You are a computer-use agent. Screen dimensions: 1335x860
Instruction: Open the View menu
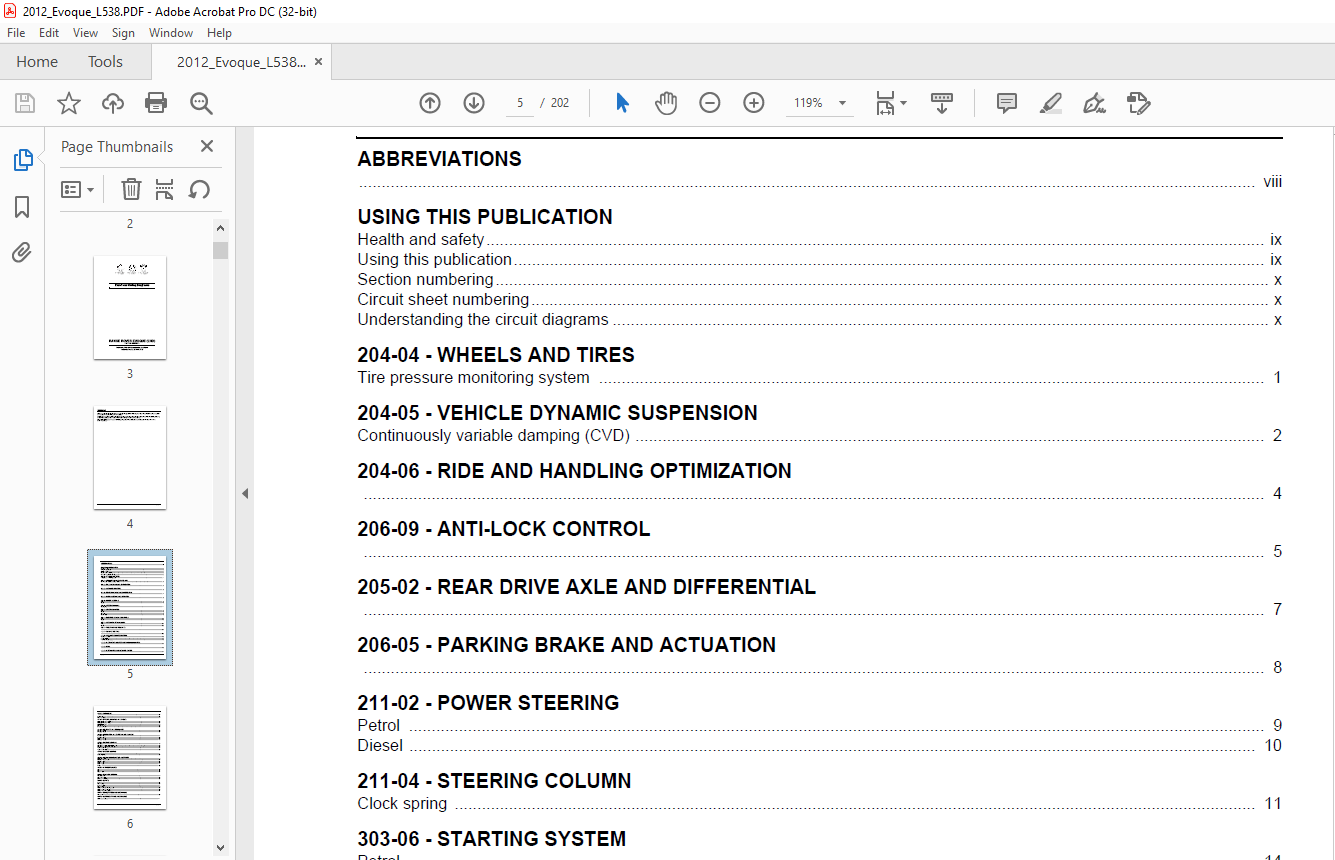85,33
